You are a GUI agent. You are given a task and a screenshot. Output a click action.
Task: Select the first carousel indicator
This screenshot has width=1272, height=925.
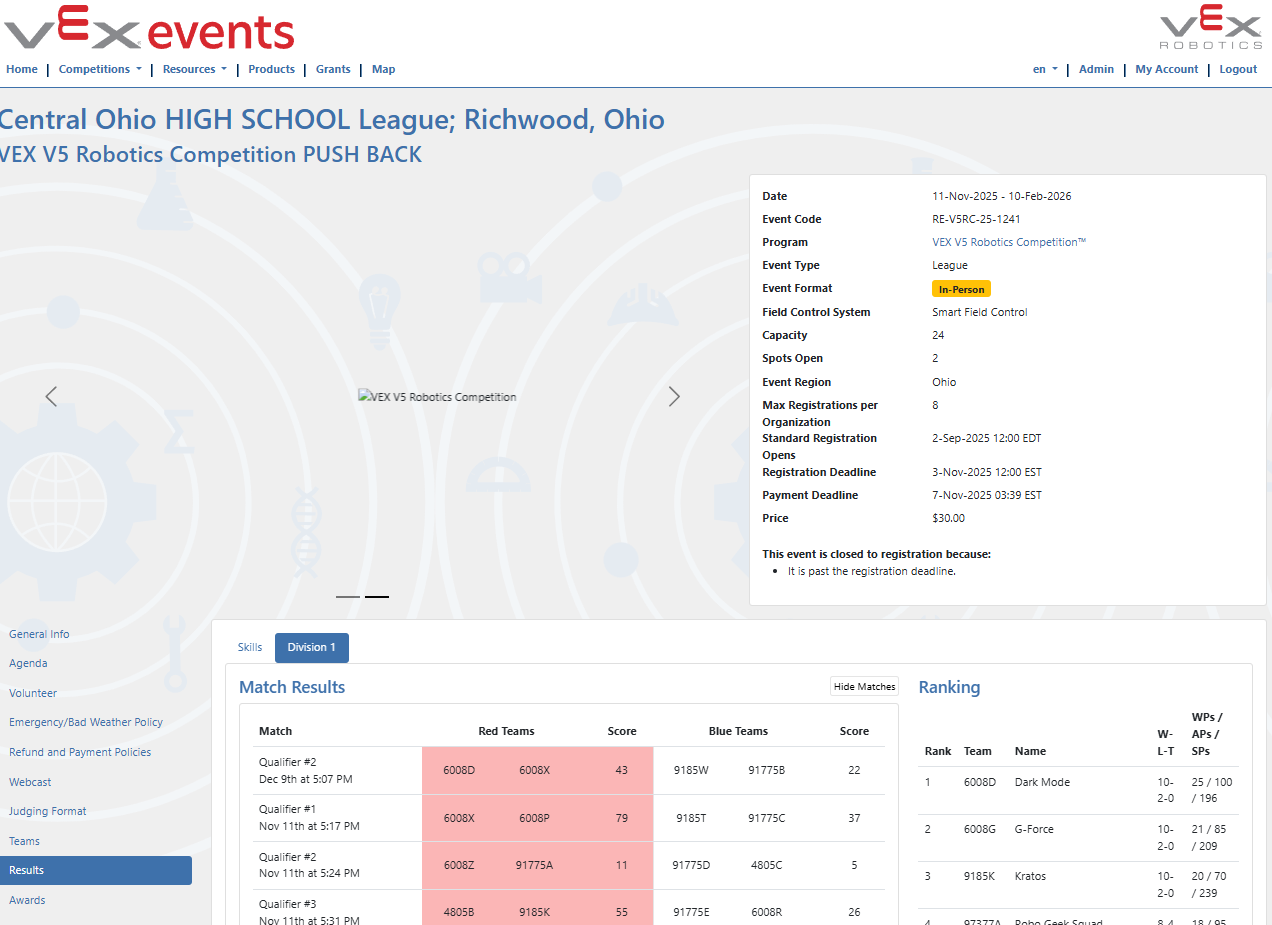click(x=348, y=597)
